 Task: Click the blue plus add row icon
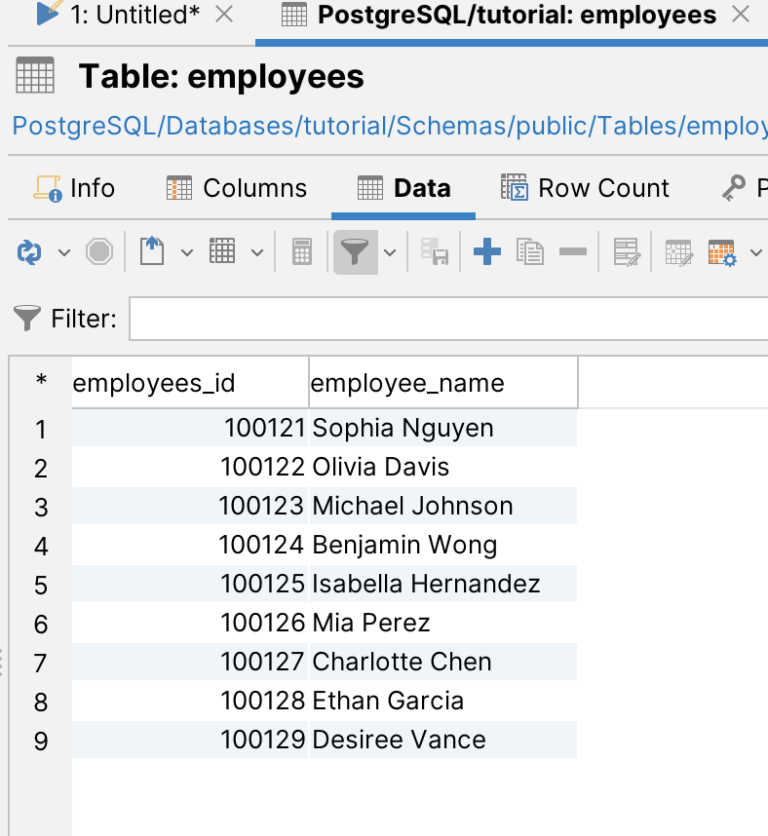coord(487,253)
